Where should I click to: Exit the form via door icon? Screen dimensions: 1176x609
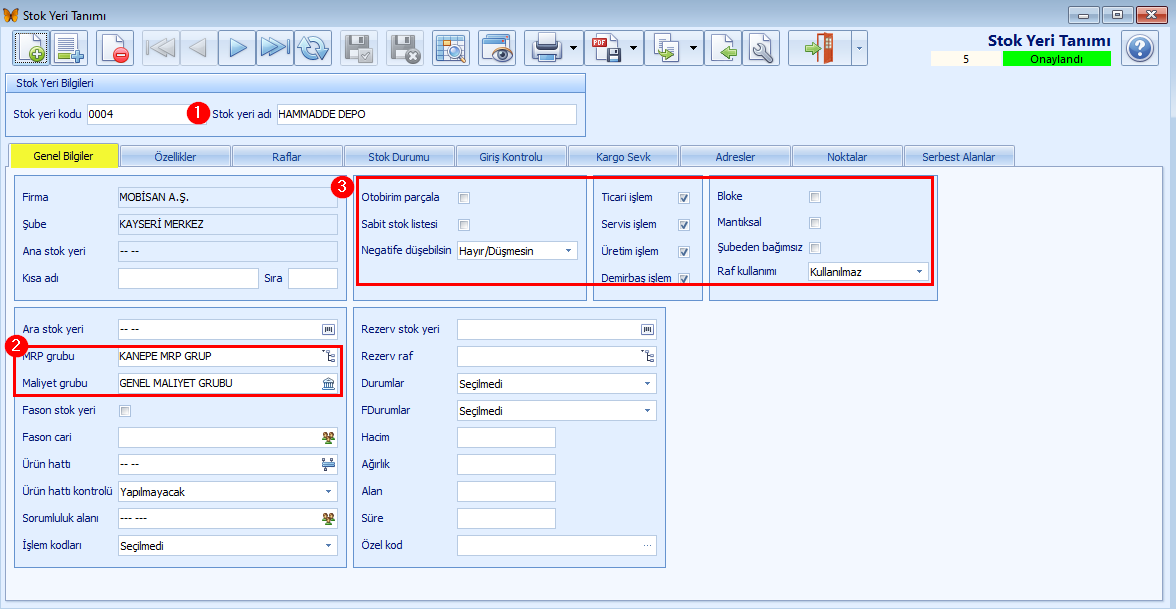point(819,49)
